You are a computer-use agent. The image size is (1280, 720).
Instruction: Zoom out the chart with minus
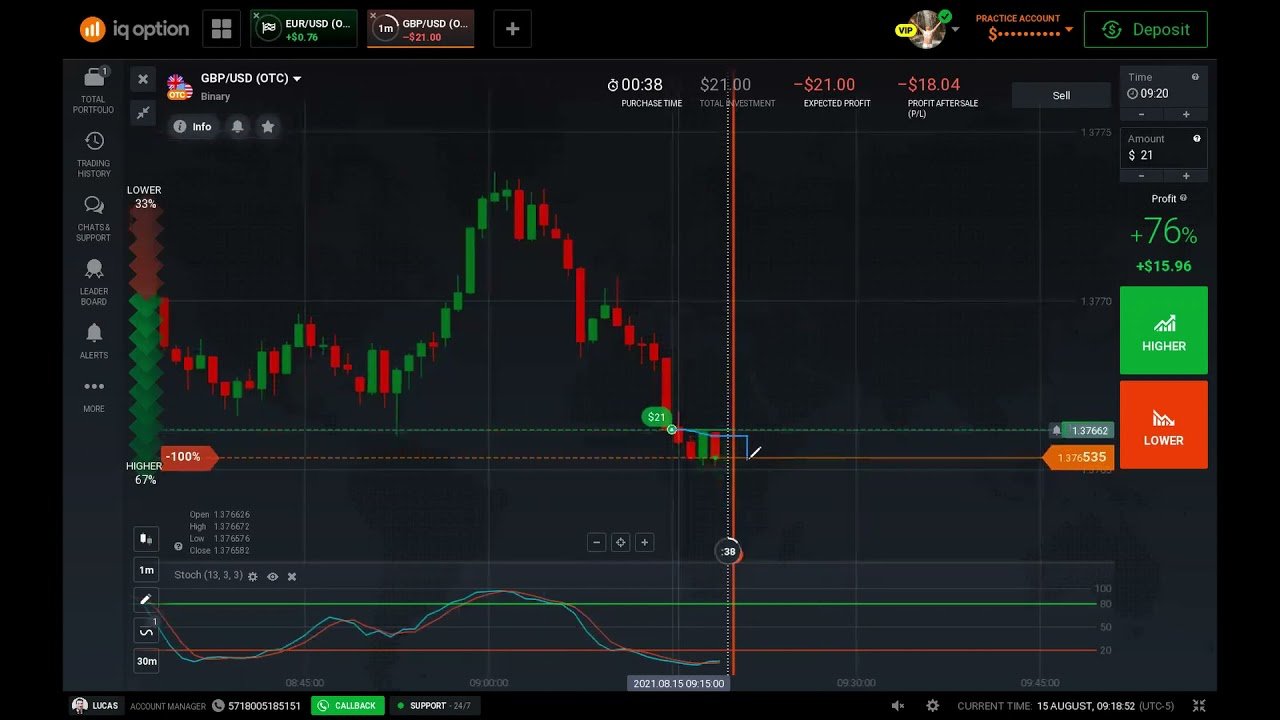point(597,542)
